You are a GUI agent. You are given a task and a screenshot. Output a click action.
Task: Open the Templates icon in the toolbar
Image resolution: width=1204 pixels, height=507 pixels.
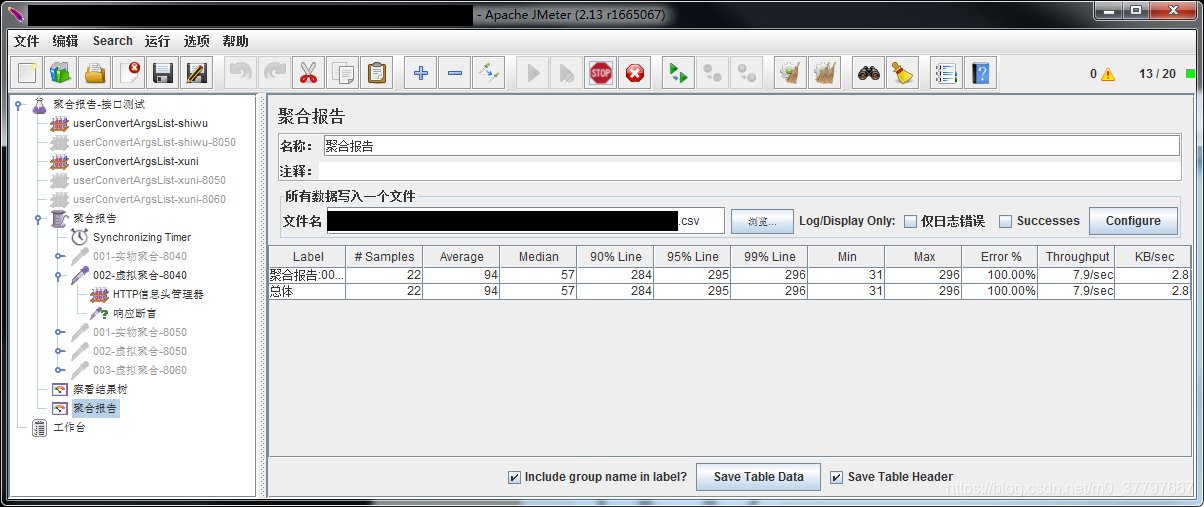coord(60,73)
